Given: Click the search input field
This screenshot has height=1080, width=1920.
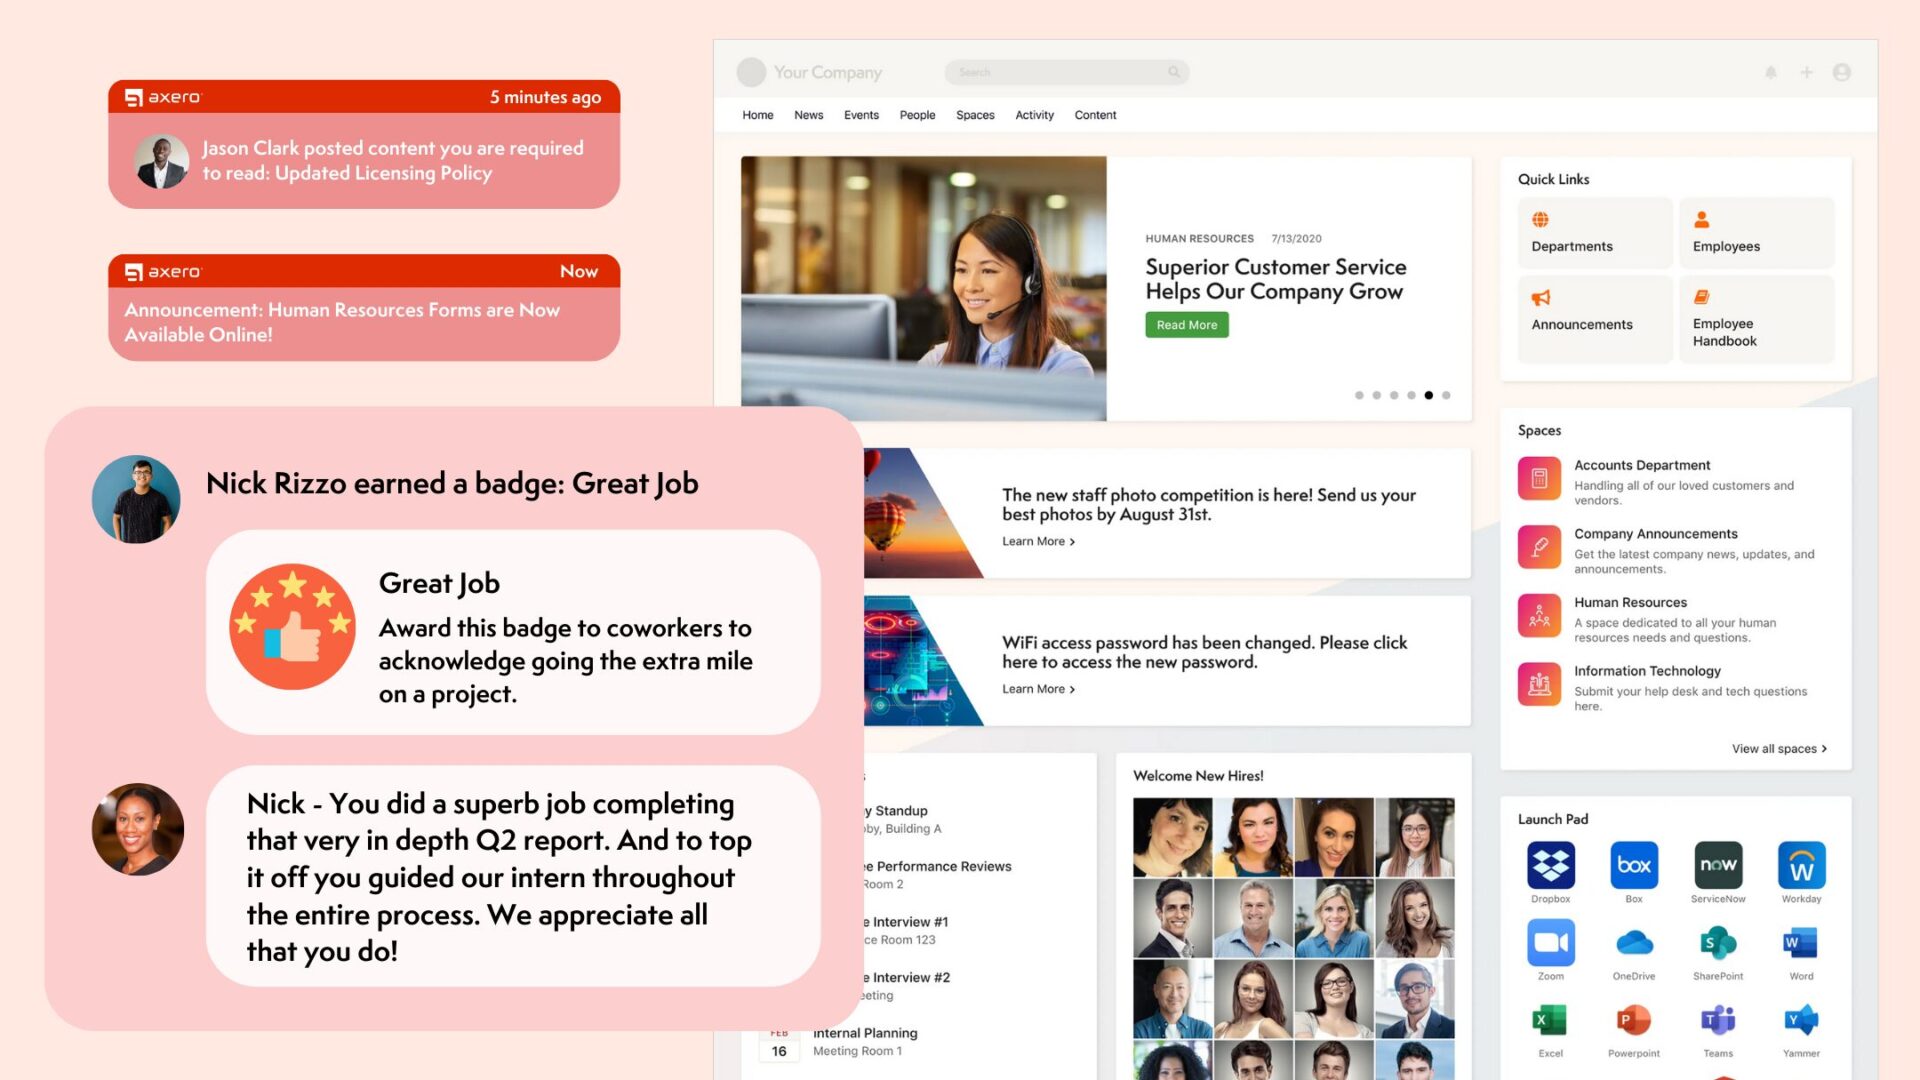Looking at the screenshot, I should pos(1064,71).
